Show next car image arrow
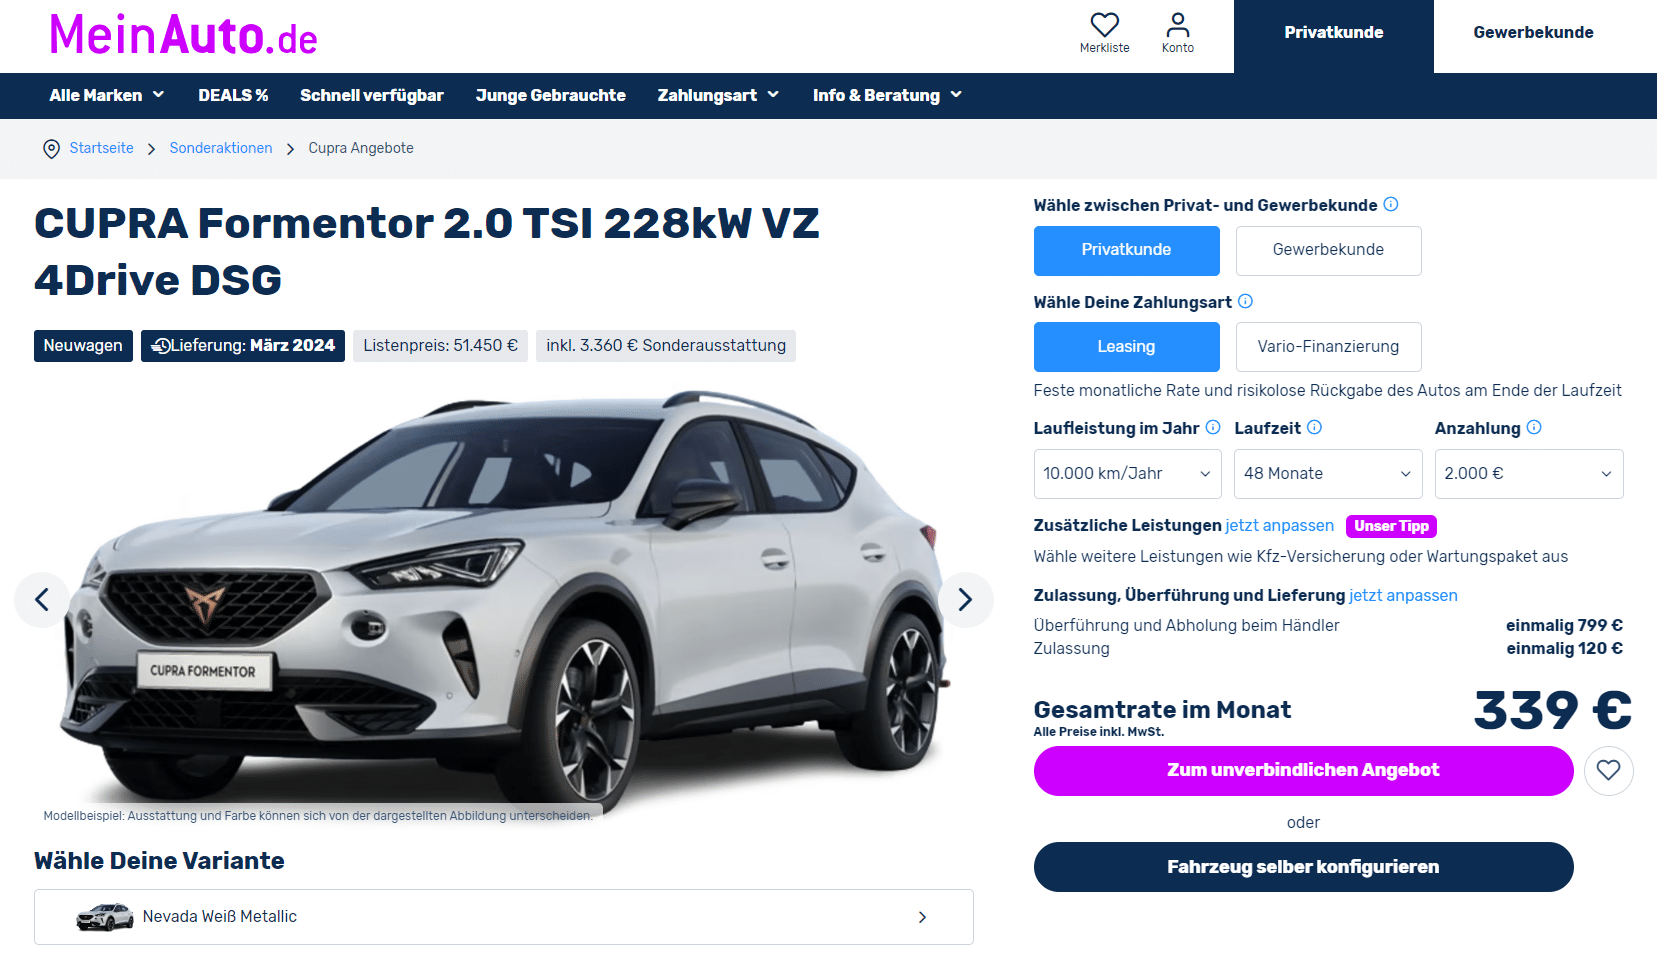Screen dimensions: 1657x967 pyautogui.click(x=965, y=599)
